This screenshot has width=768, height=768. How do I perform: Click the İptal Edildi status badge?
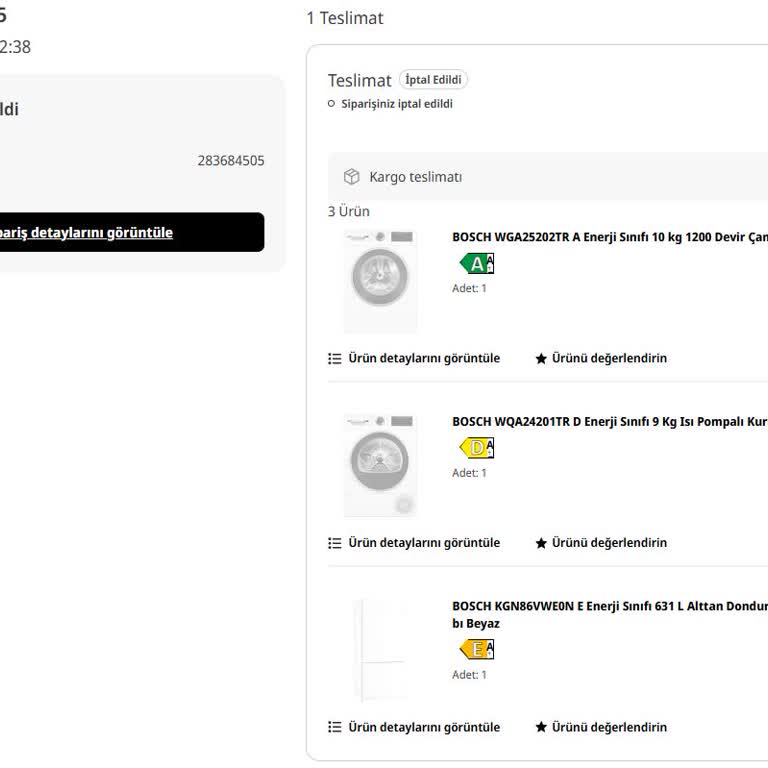(433, 80)
